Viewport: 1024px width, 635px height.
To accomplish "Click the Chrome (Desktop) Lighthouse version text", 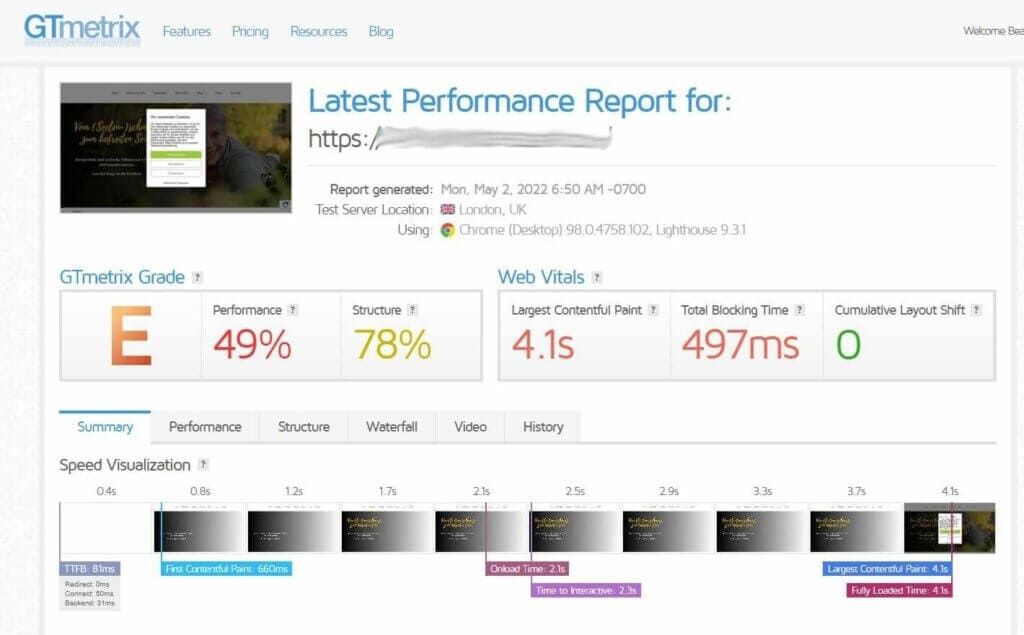I will tap(602, 230).
